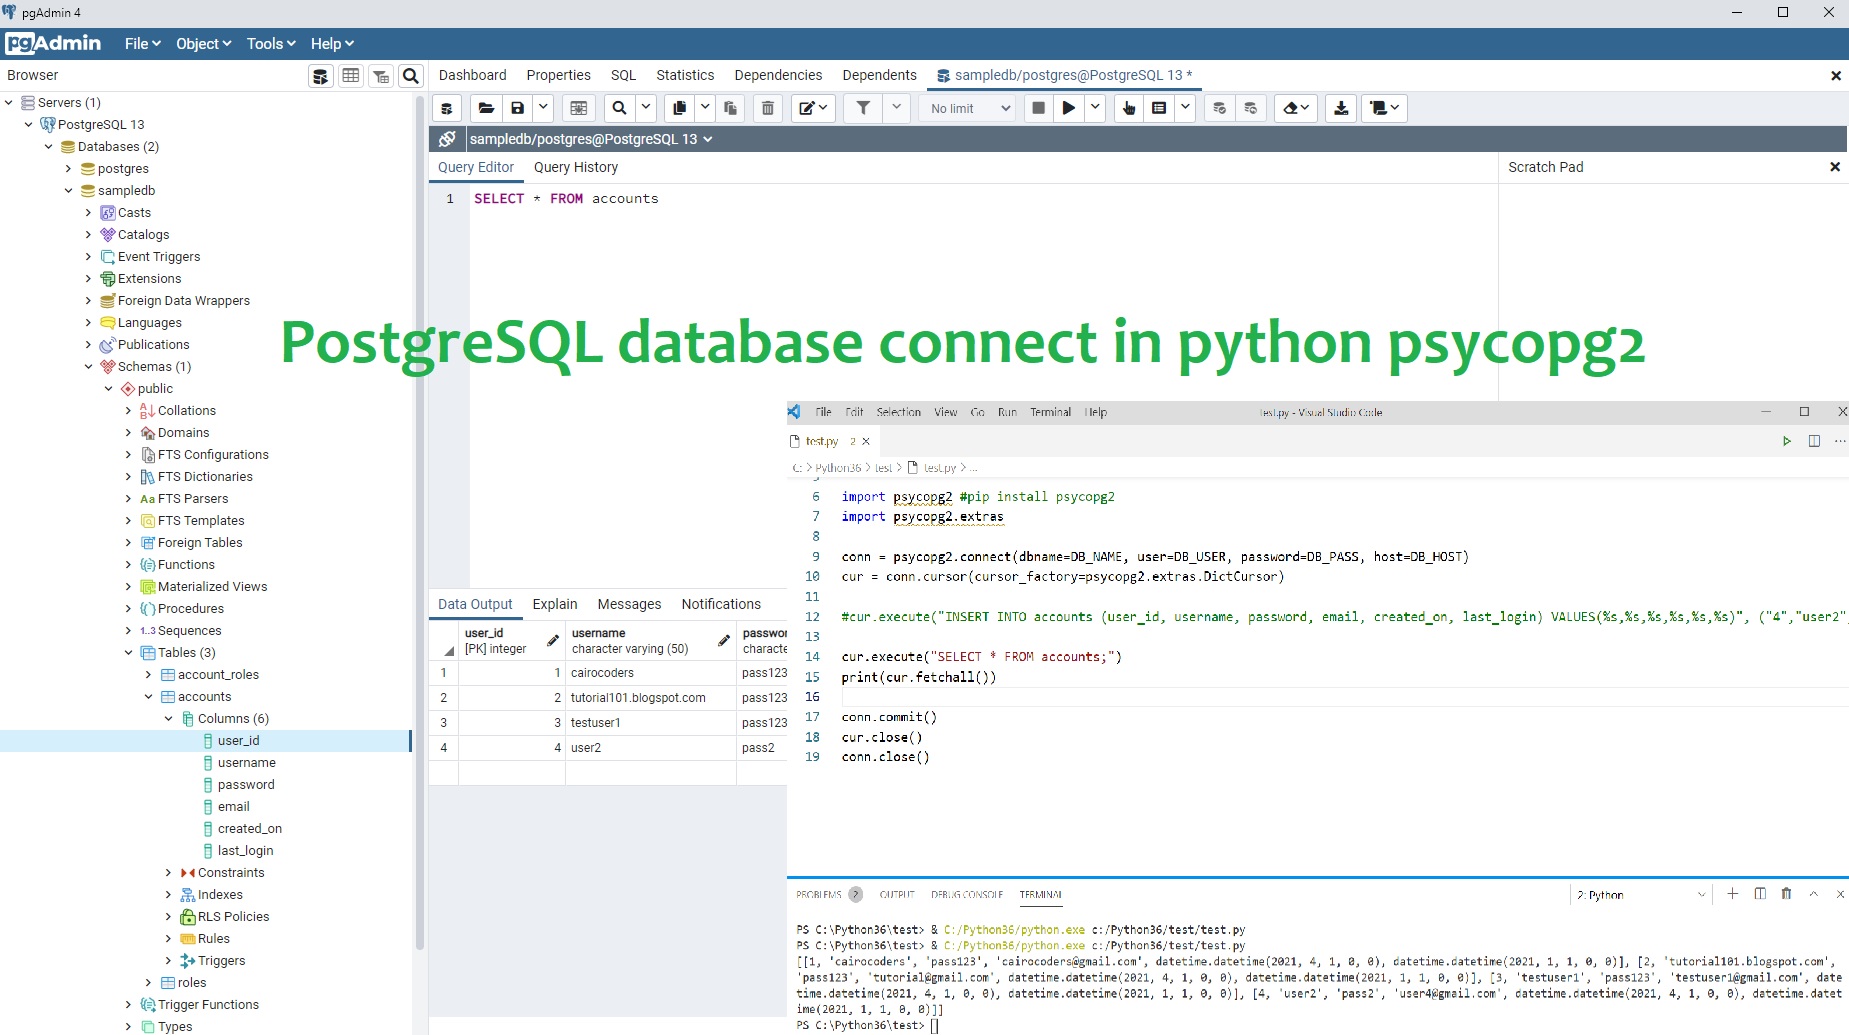Open the No limit row limit dropdown
The width and height of the screenshot is (1849, 1035).
(969, 108)
